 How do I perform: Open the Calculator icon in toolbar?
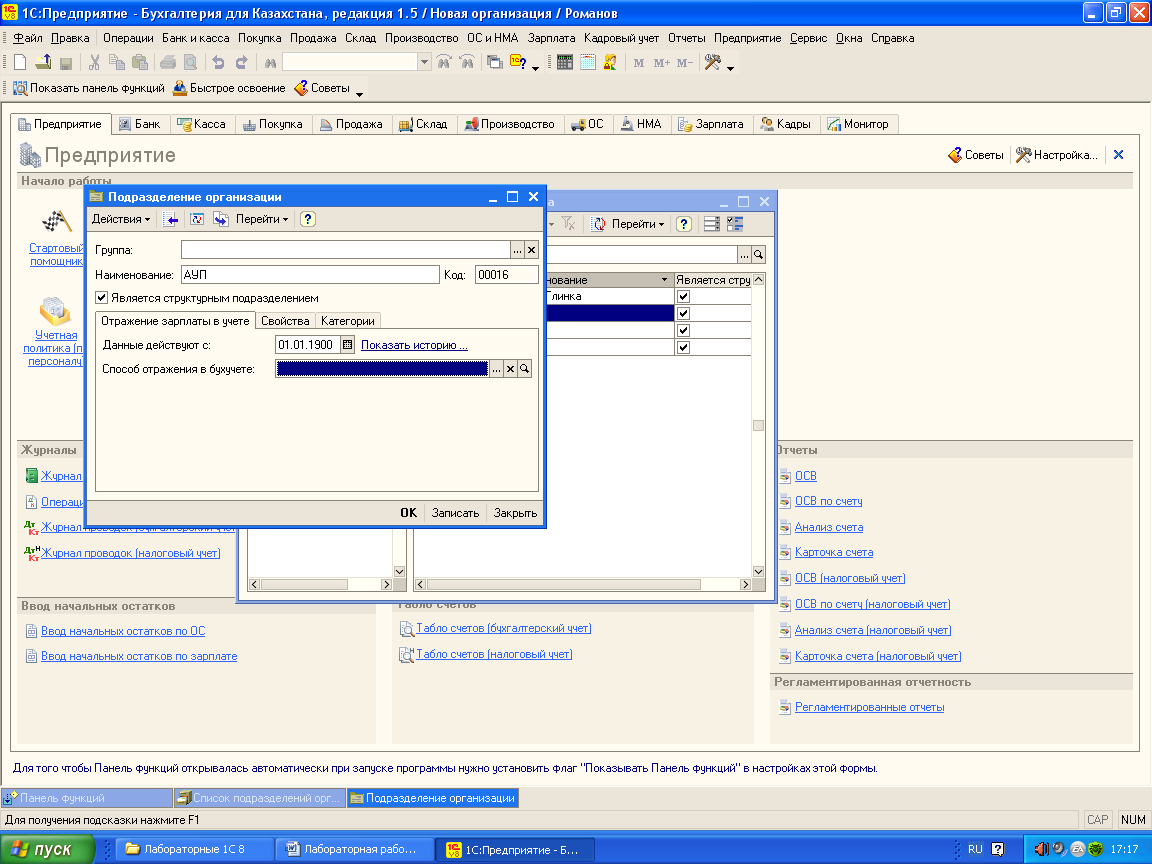[564, 63]
